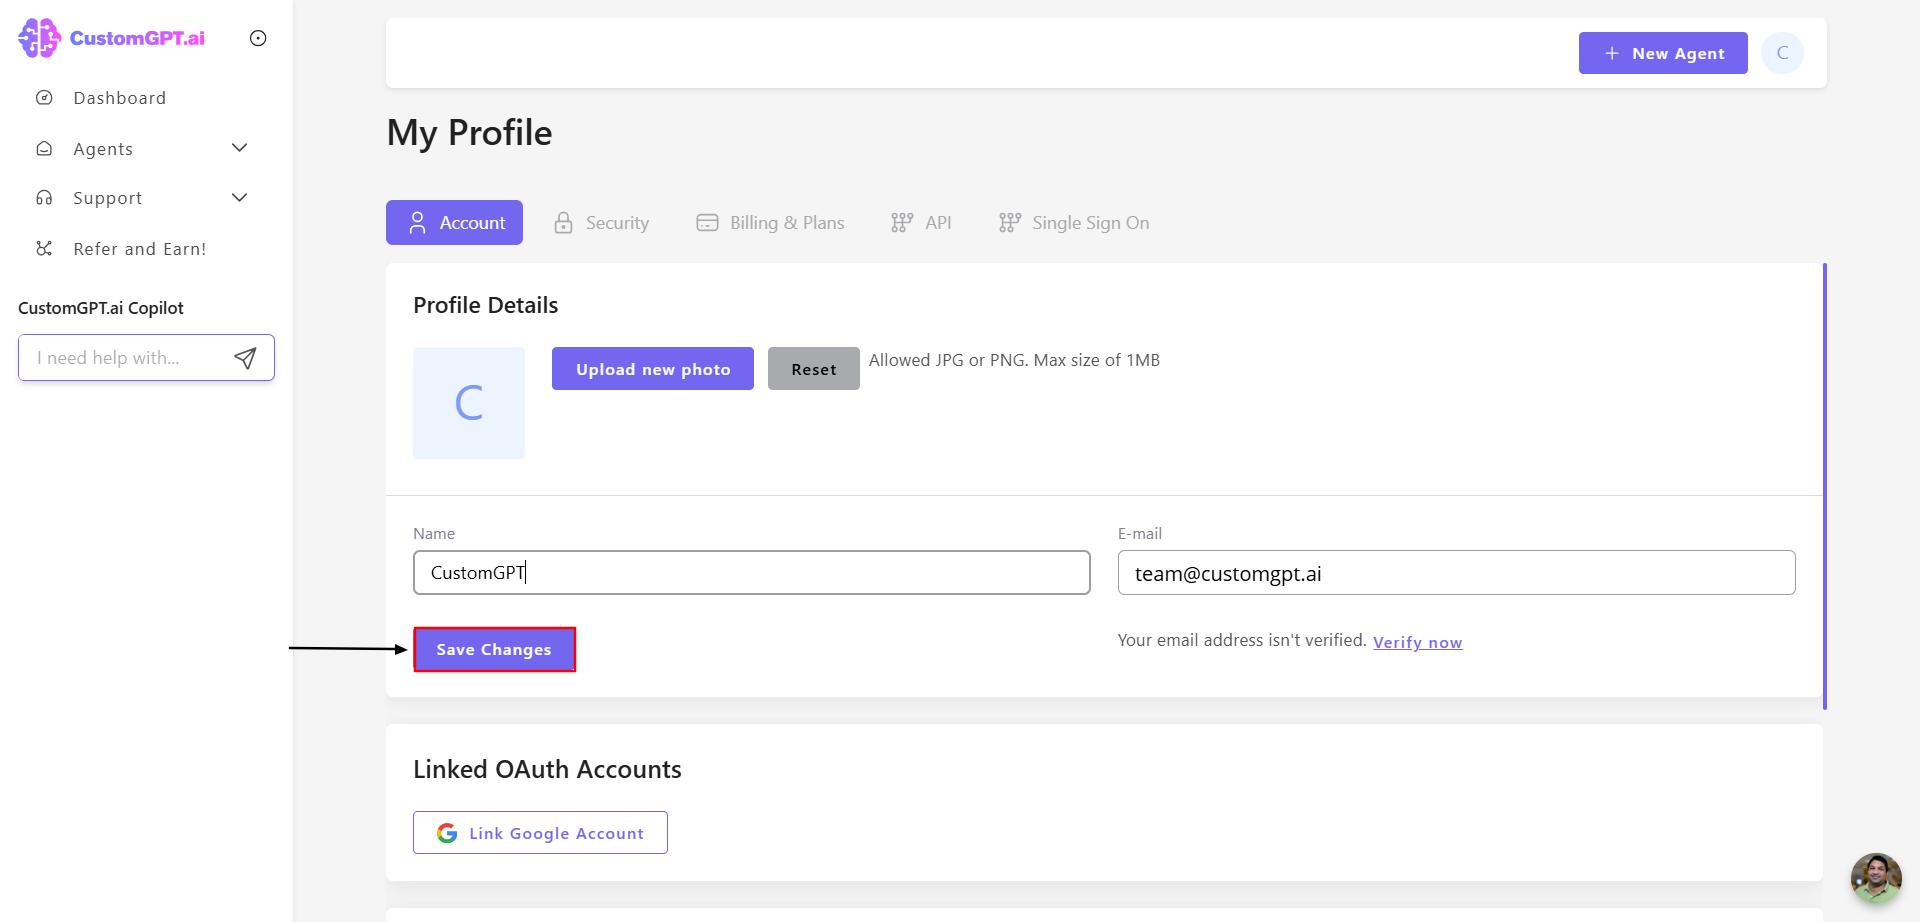Click Allowed JPG or PNG note
Image resolution: width=1920 pixels, height=922 pixels.
click(1014, 360)
